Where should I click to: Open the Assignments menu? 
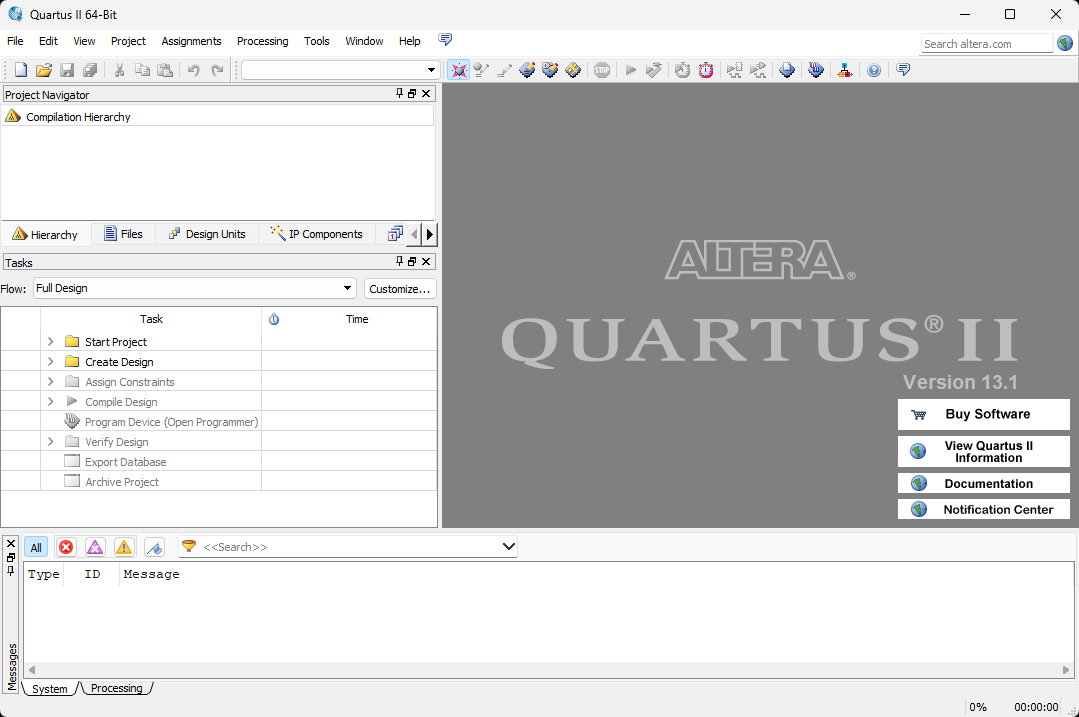click(191, 41)
